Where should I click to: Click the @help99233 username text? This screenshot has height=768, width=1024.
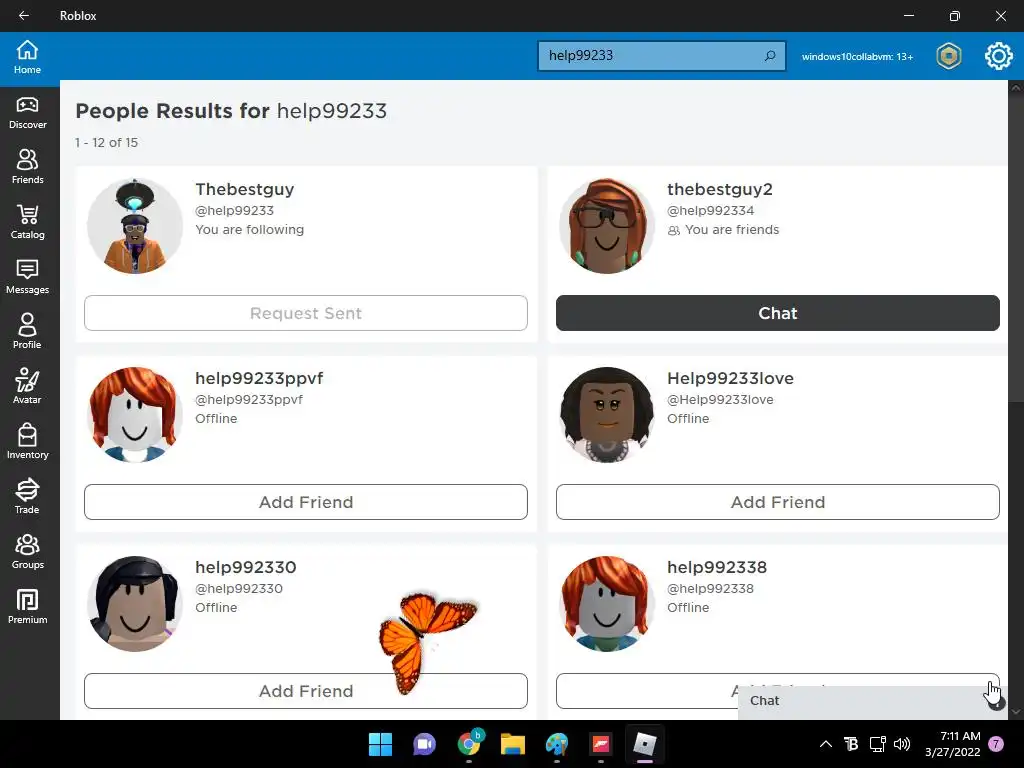pyautogui.click(x=234, y=210)
